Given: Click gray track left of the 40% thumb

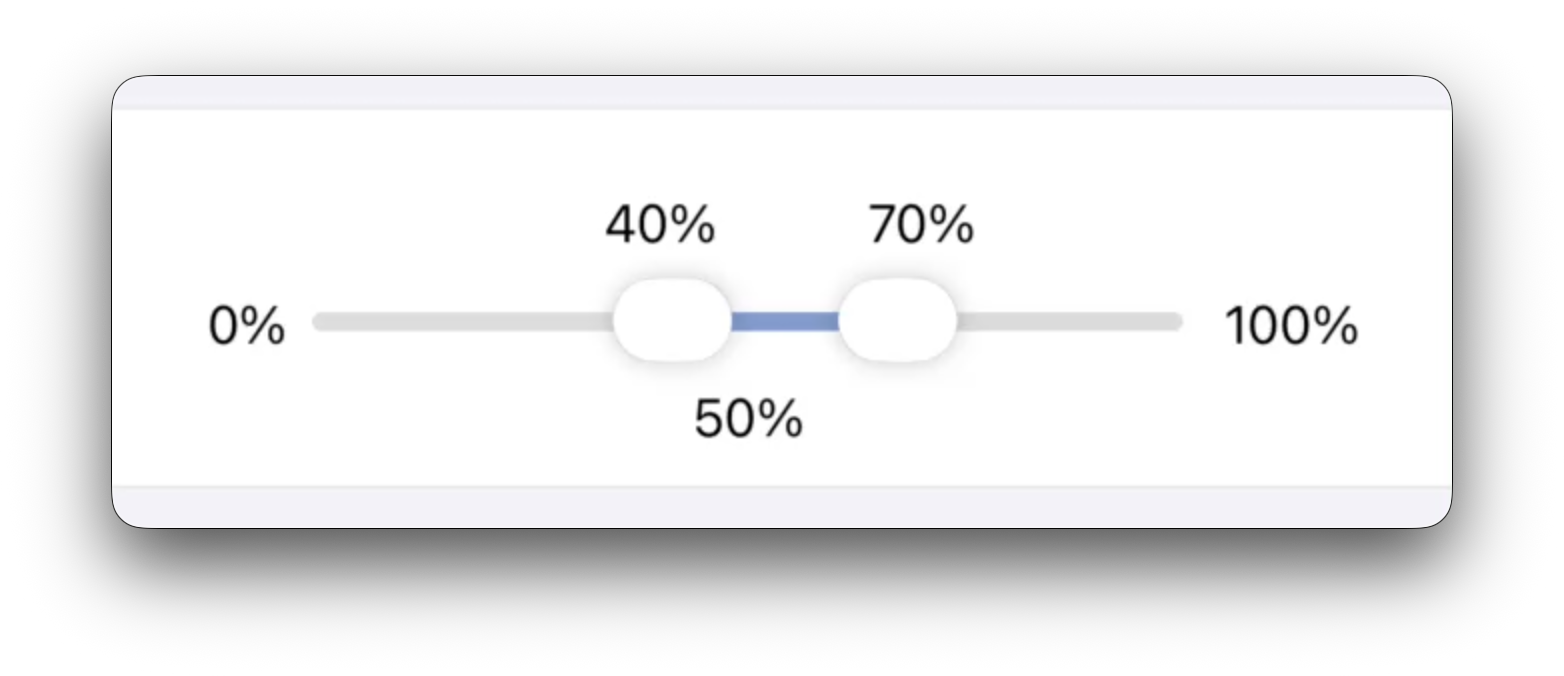Looking at the screenshot, I should [460, 321].
